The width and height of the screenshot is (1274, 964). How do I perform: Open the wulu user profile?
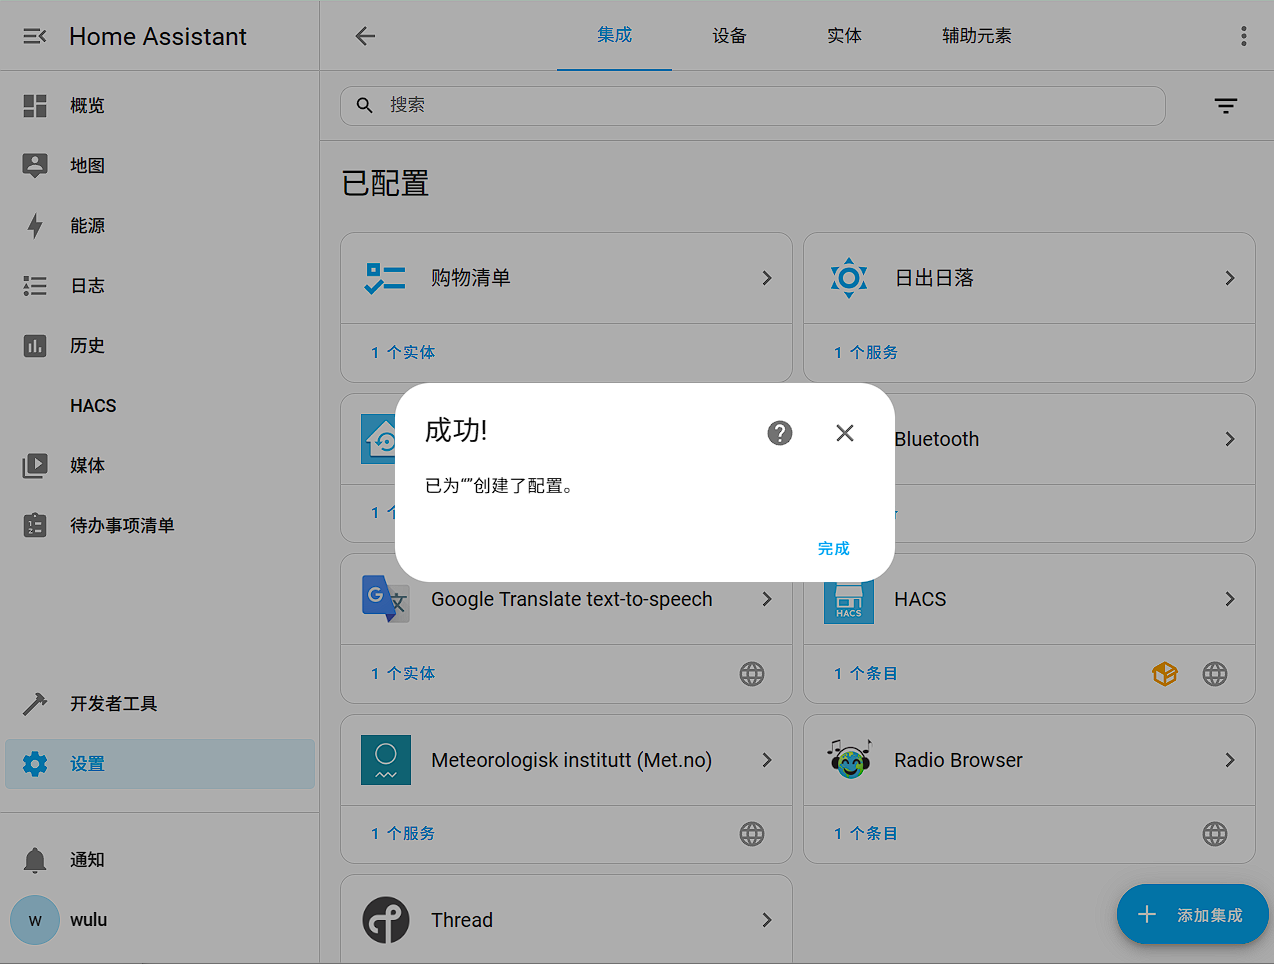coord(160,919)
